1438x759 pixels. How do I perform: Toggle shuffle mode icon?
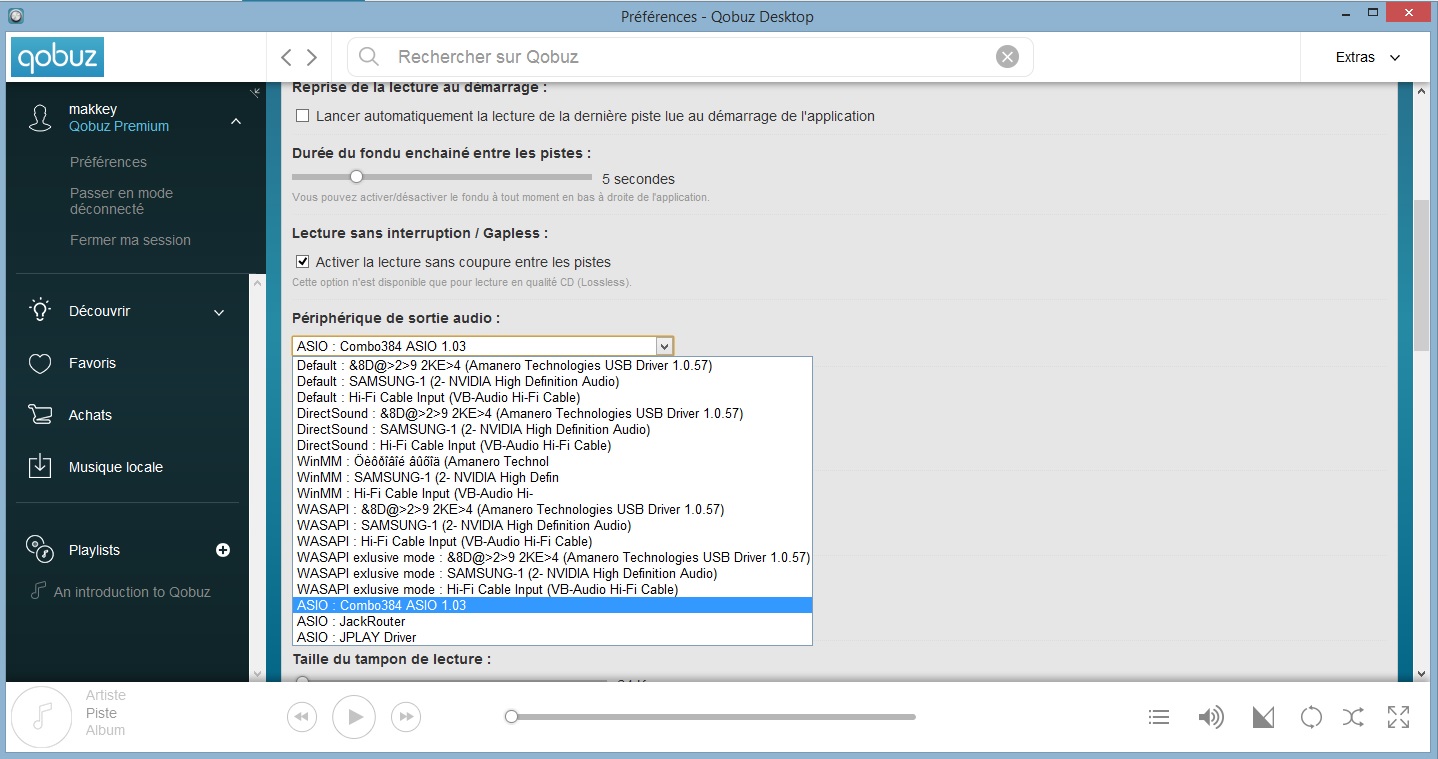pyautogui.click(x=1353, y=716)
